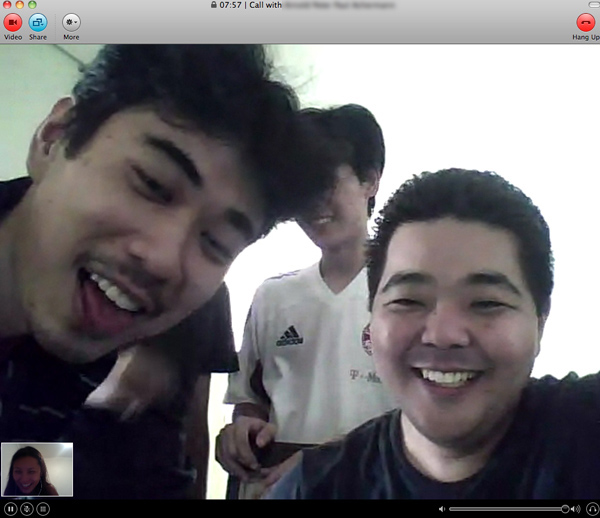Hang up the call
The image size is (600, 518).
(x=585, y=21)
